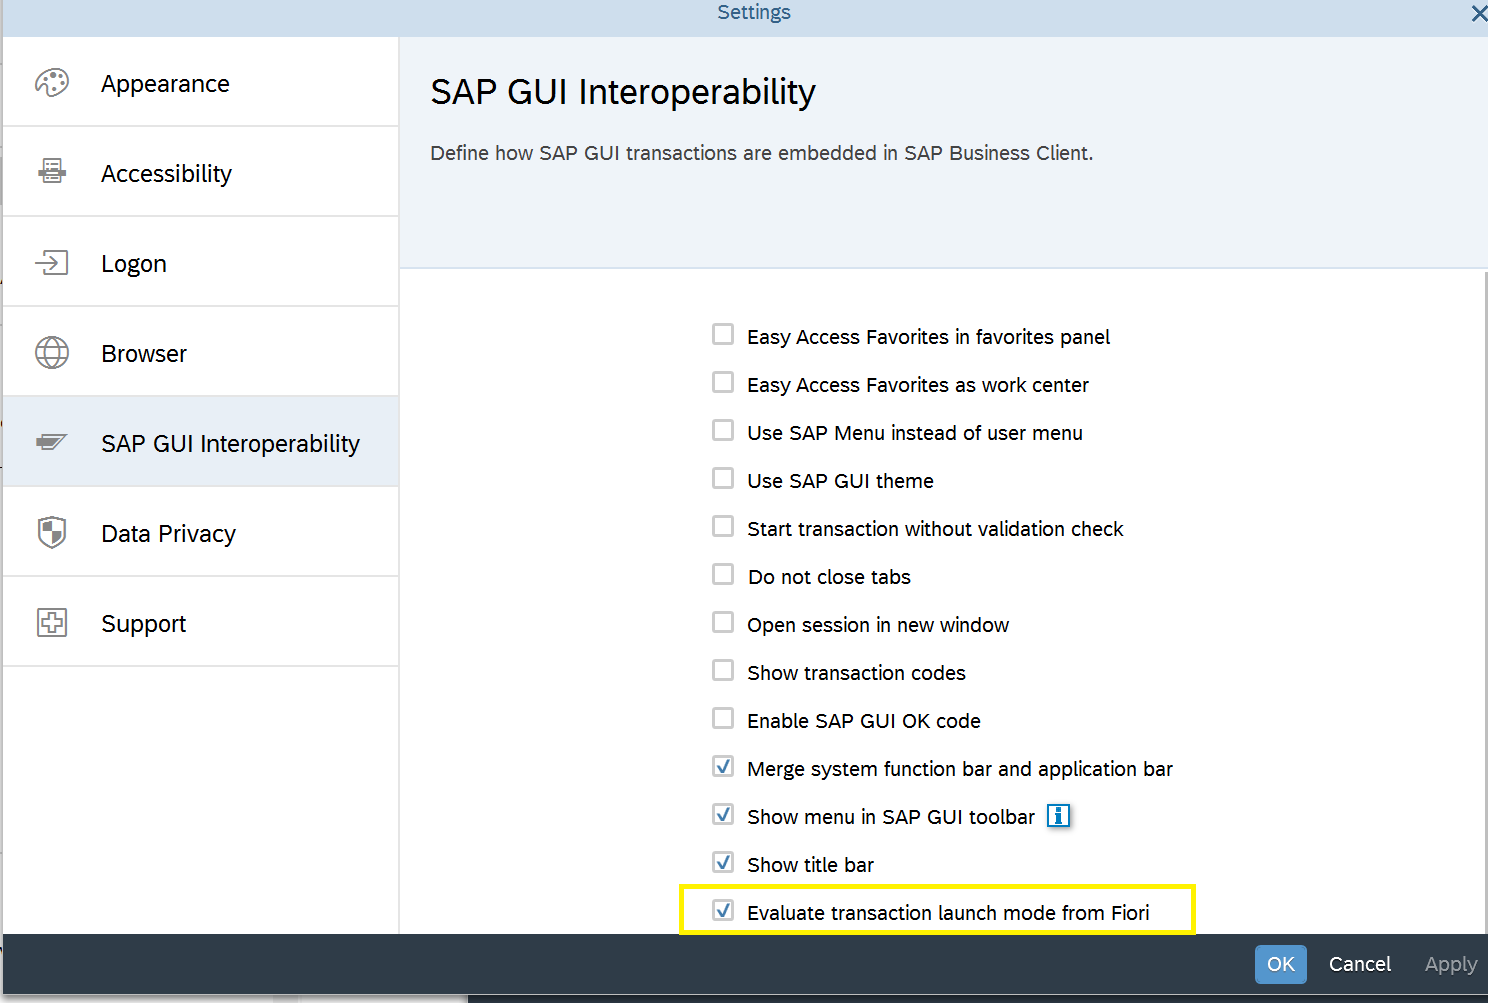Click the SAP GUI Interoperability heading

(623, 92)
